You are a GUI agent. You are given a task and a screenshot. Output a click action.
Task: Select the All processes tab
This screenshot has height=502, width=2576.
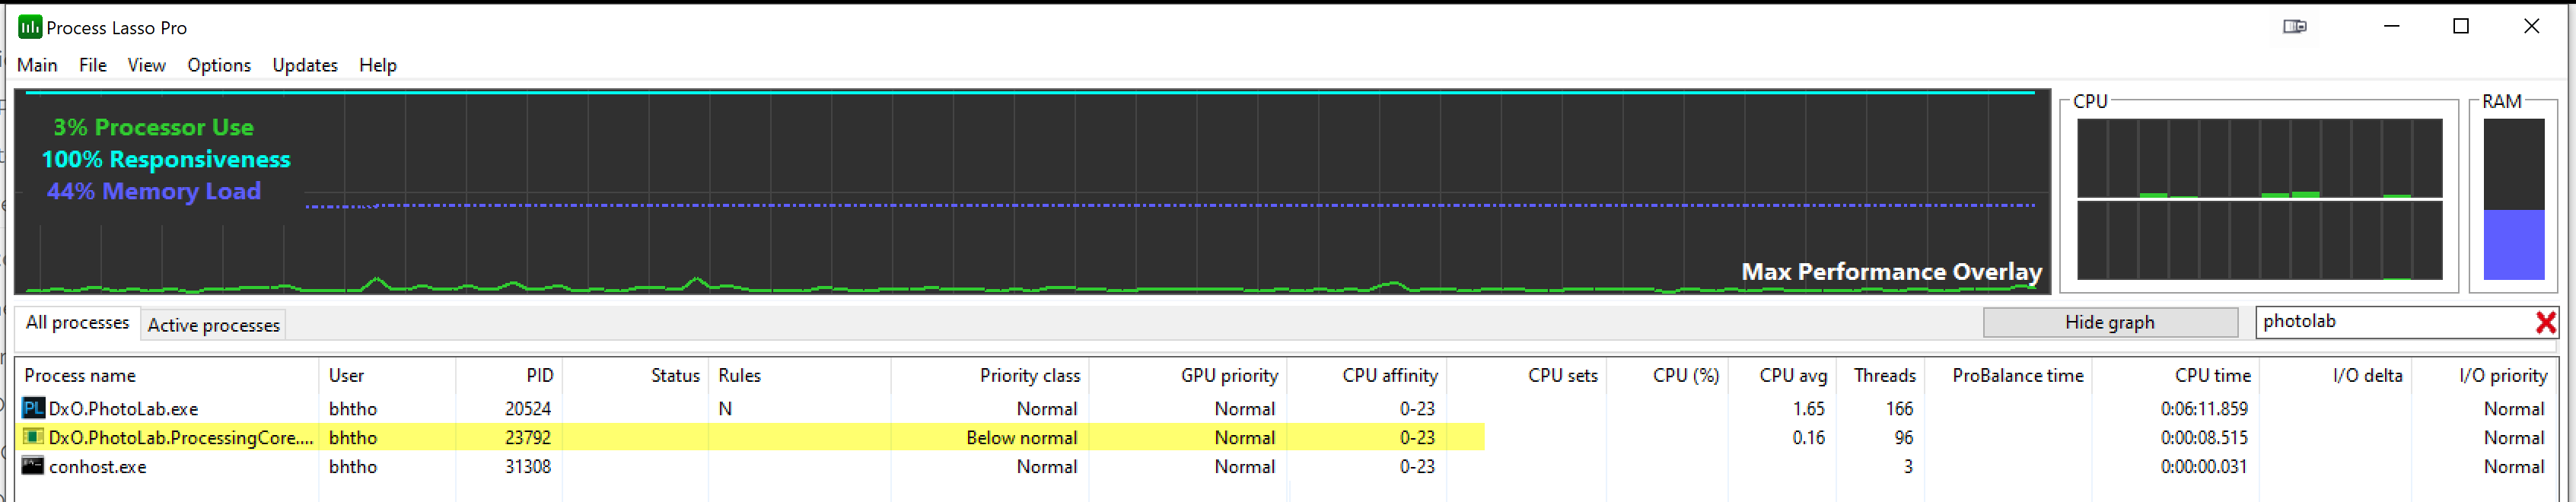77,323
